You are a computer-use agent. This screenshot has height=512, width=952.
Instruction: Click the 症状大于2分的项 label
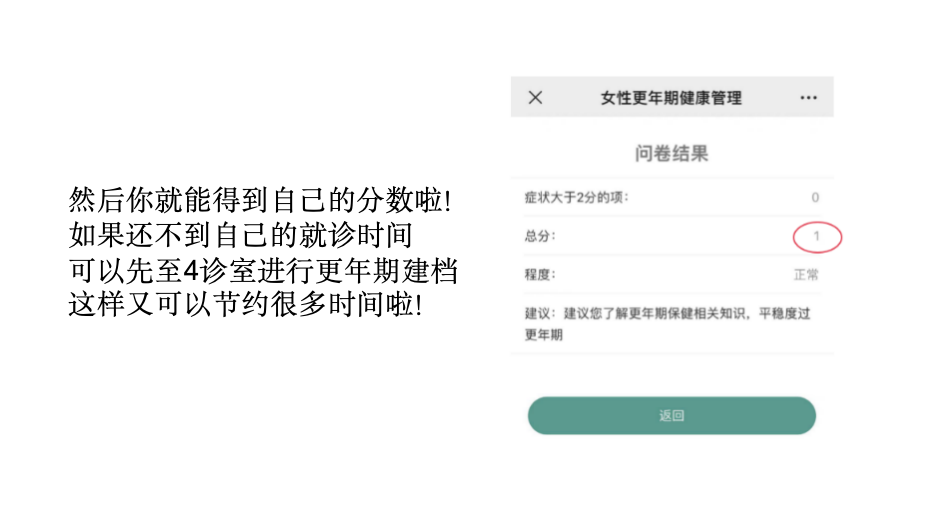coord(576,197)
